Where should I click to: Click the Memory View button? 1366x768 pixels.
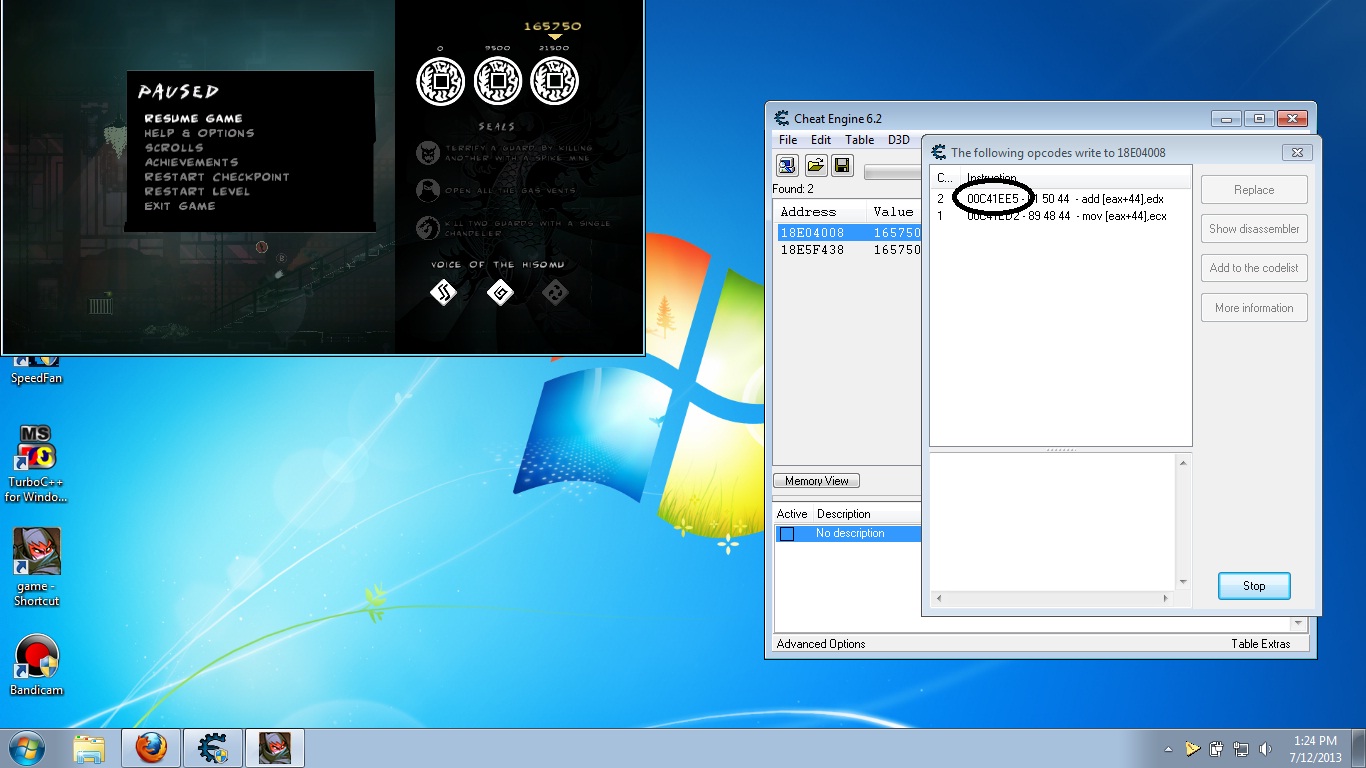[816, 481]
